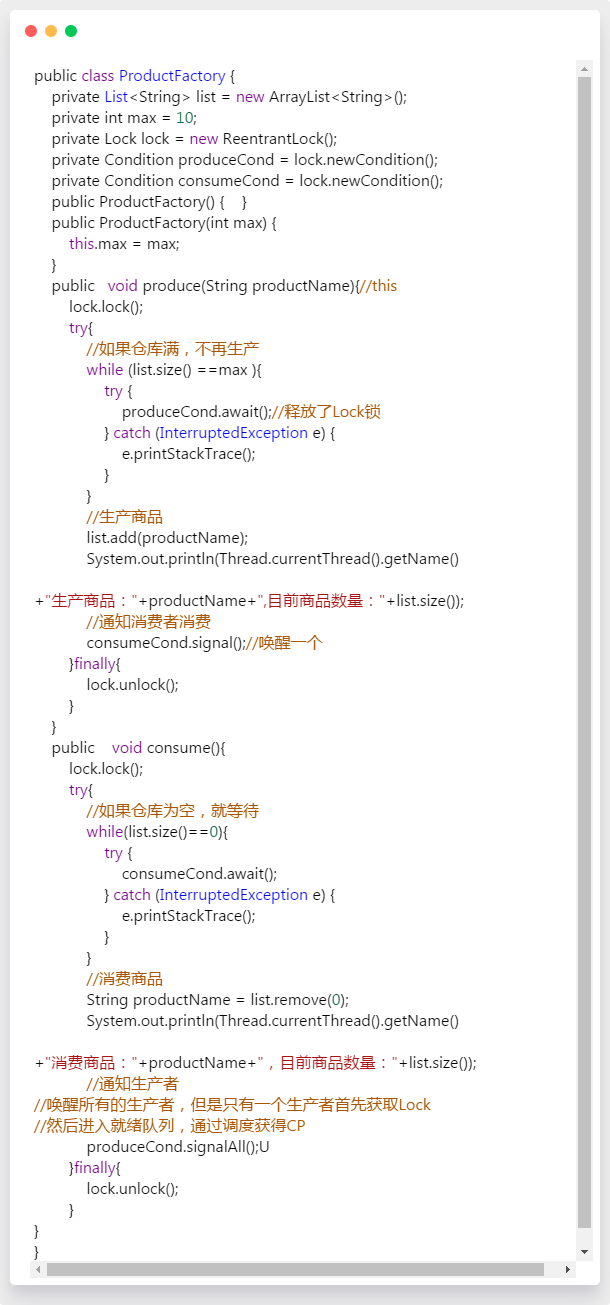Click the line 'public class ProductFactory {'

[135, 76]
